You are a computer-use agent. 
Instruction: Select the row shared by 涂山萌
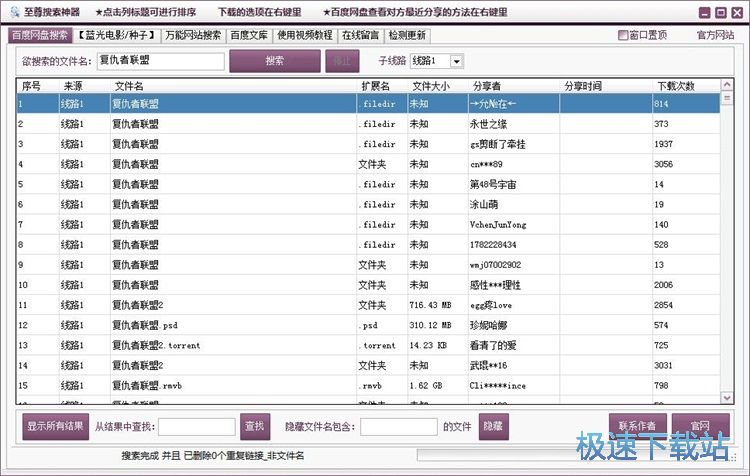[368, 204]
